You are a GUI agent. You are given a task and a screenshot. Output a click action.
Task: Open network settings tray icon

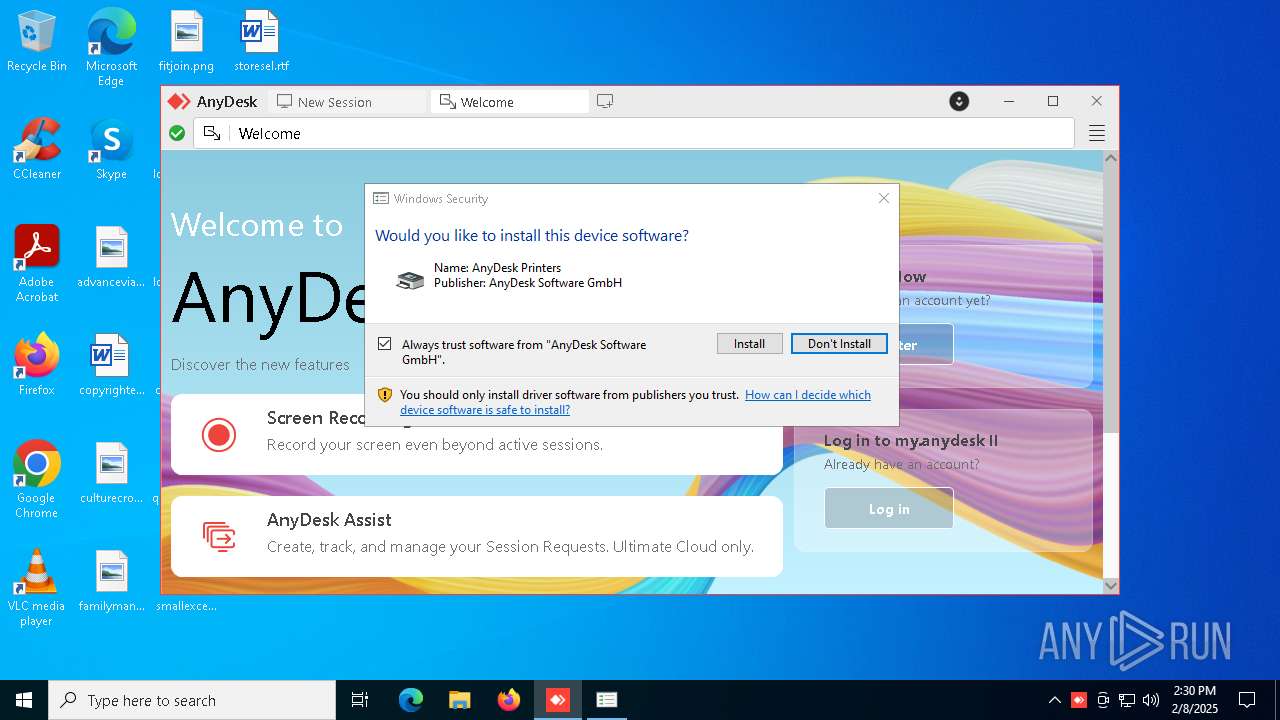1127,700
